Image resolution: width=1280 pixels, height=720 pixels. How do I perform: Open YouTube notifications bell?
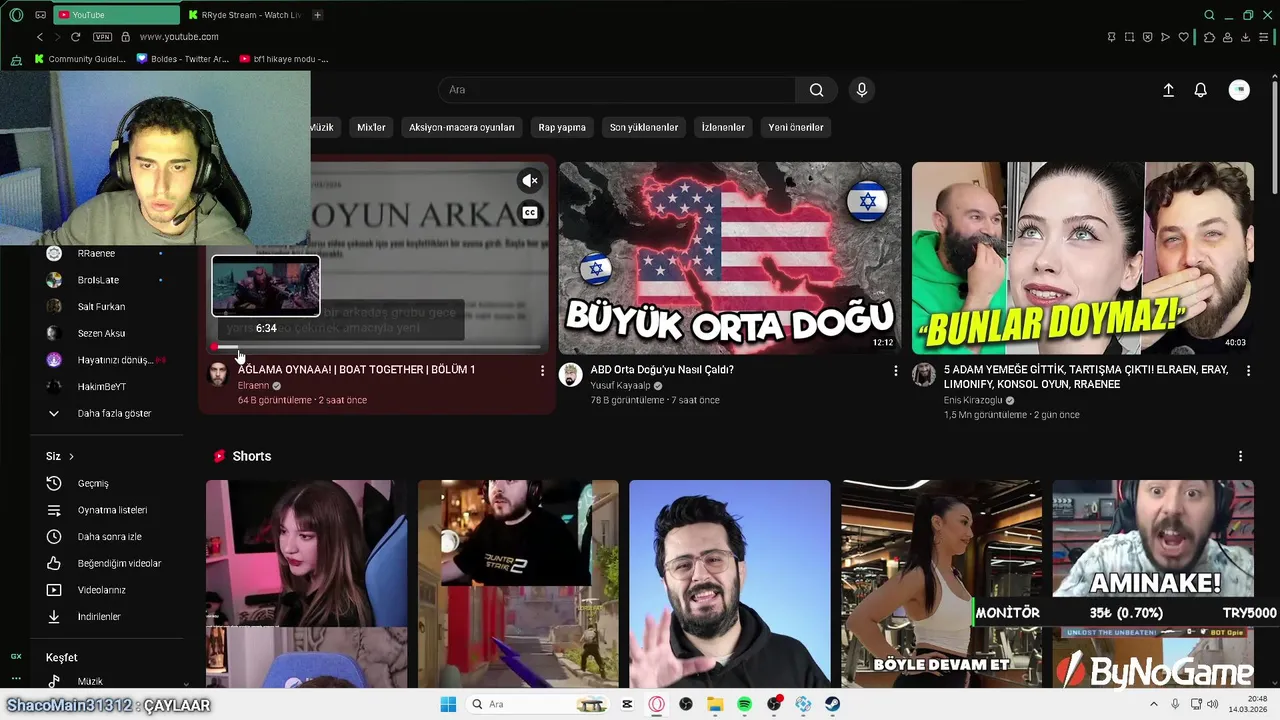(x=1201, y=90)
